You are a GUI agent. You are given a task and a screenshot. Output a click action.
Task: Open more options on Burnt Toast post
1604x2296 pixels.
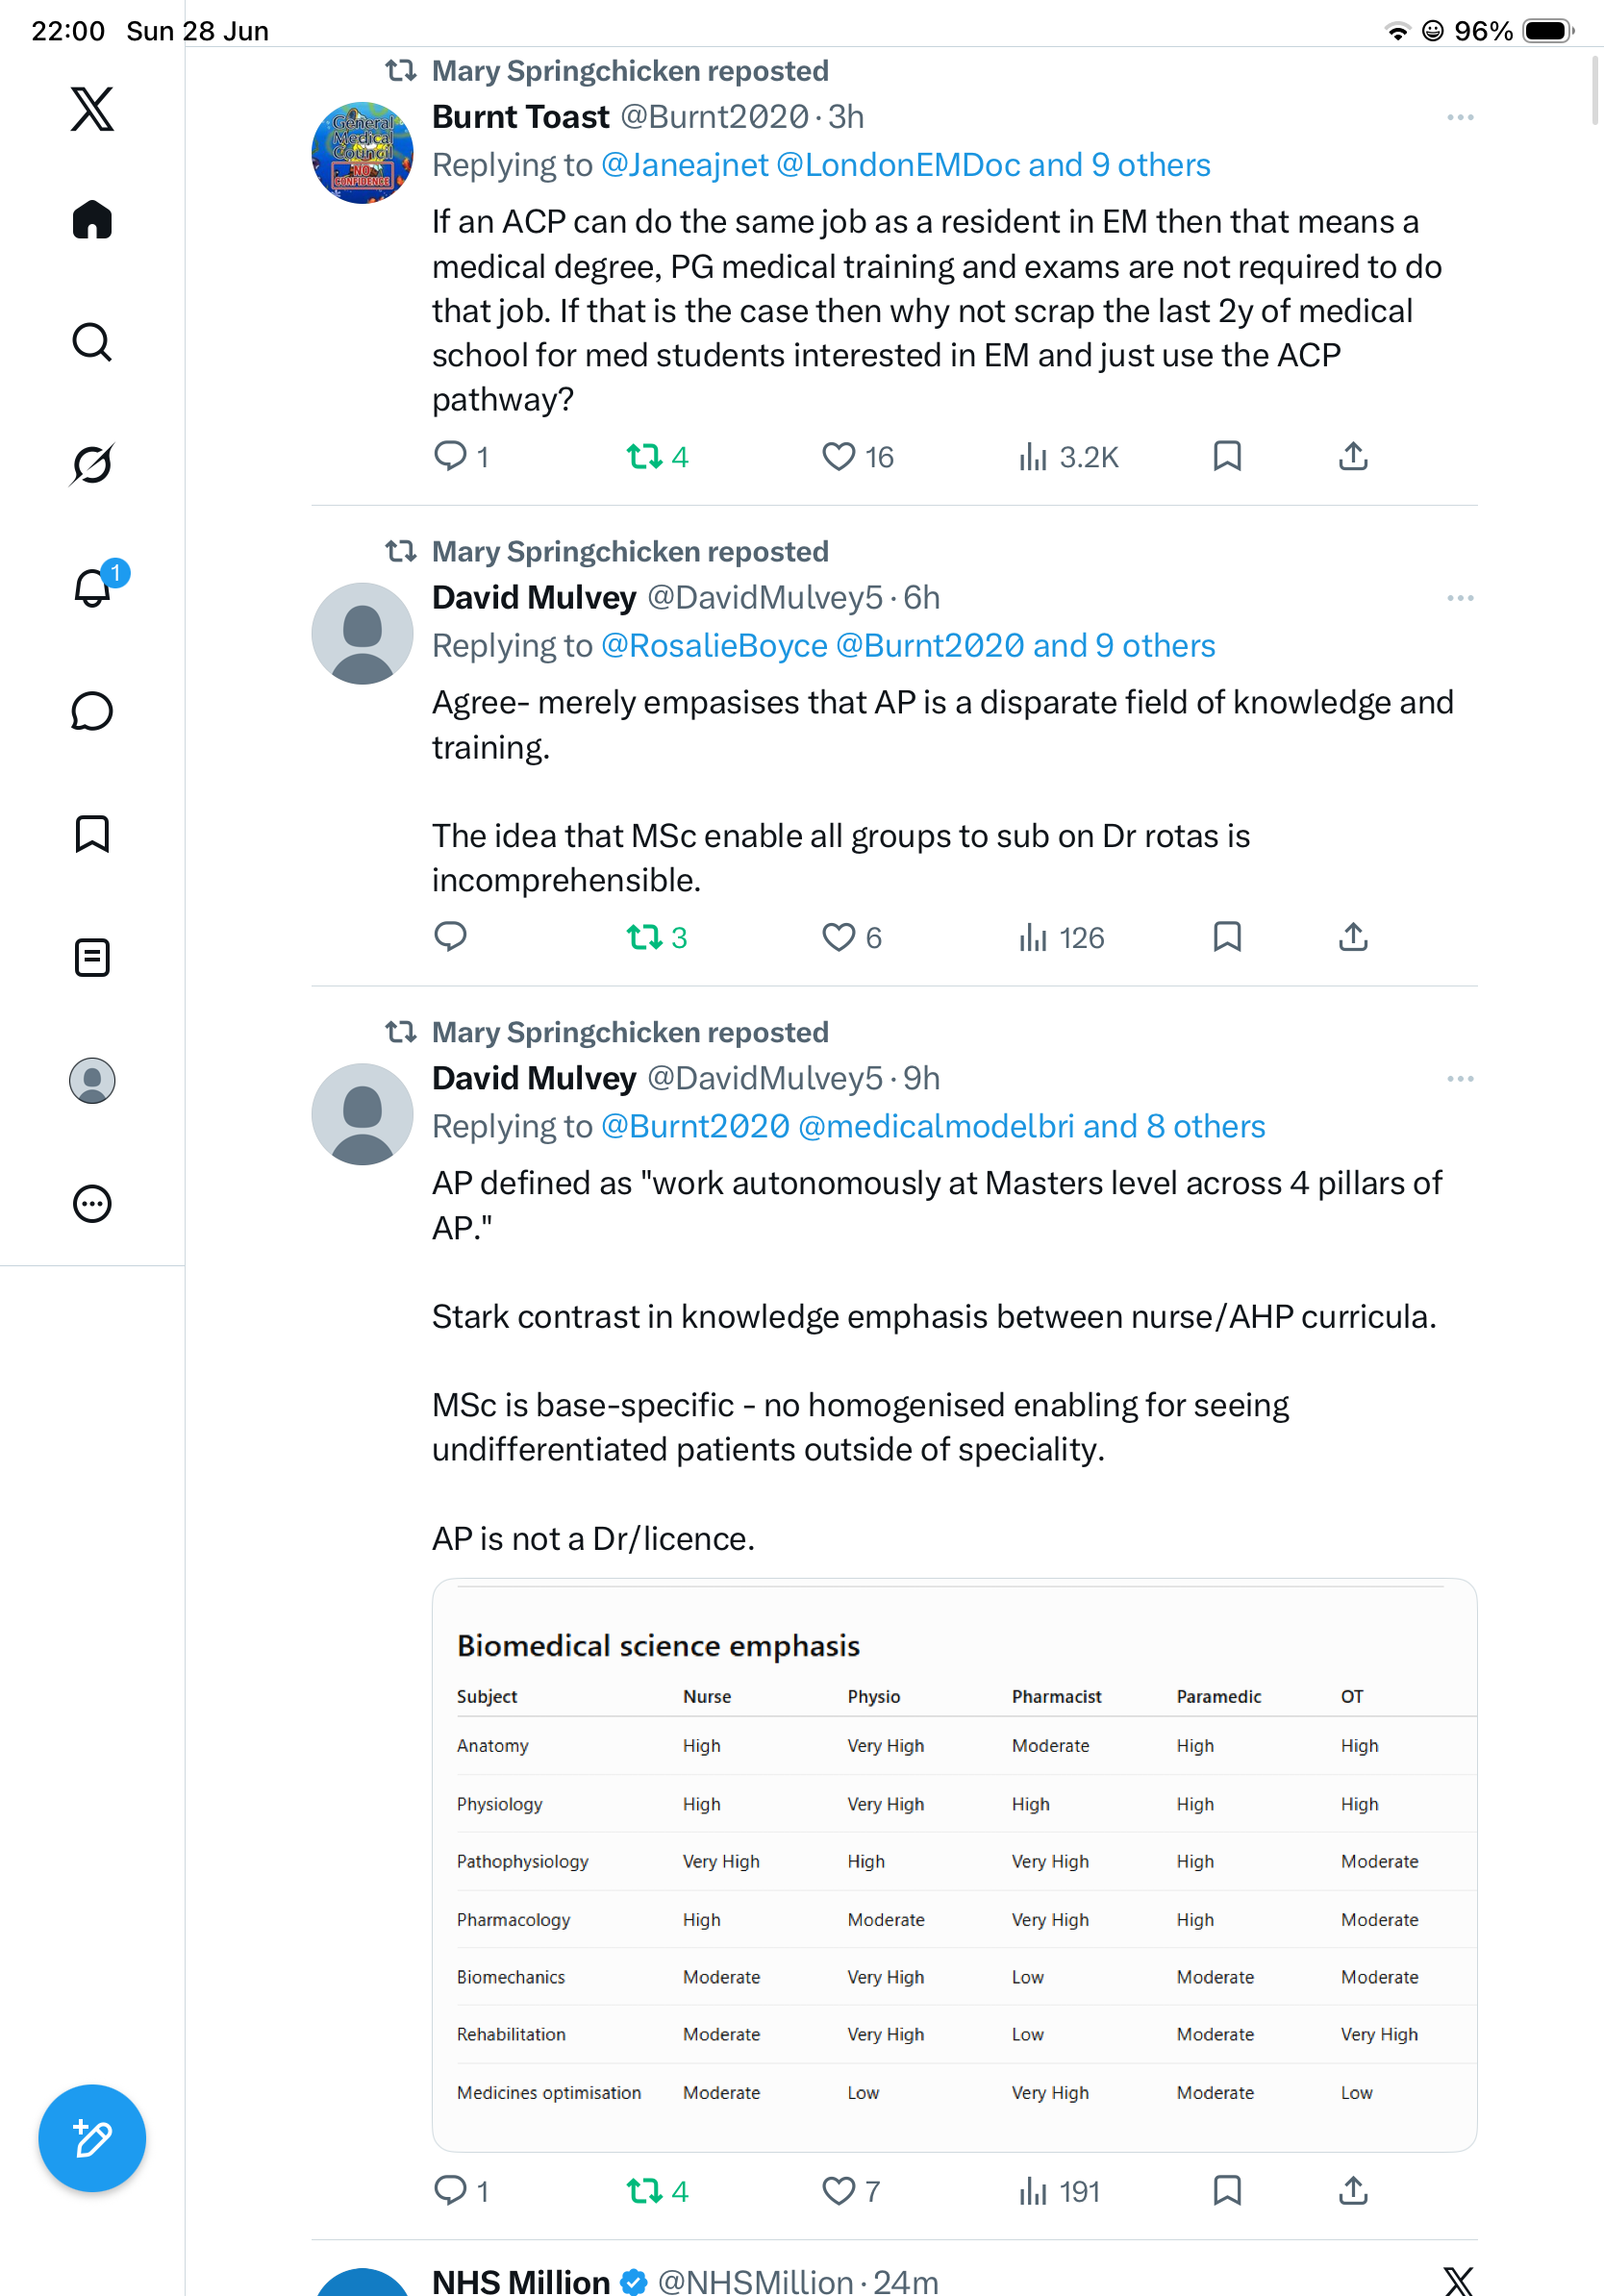point(1460,118)
